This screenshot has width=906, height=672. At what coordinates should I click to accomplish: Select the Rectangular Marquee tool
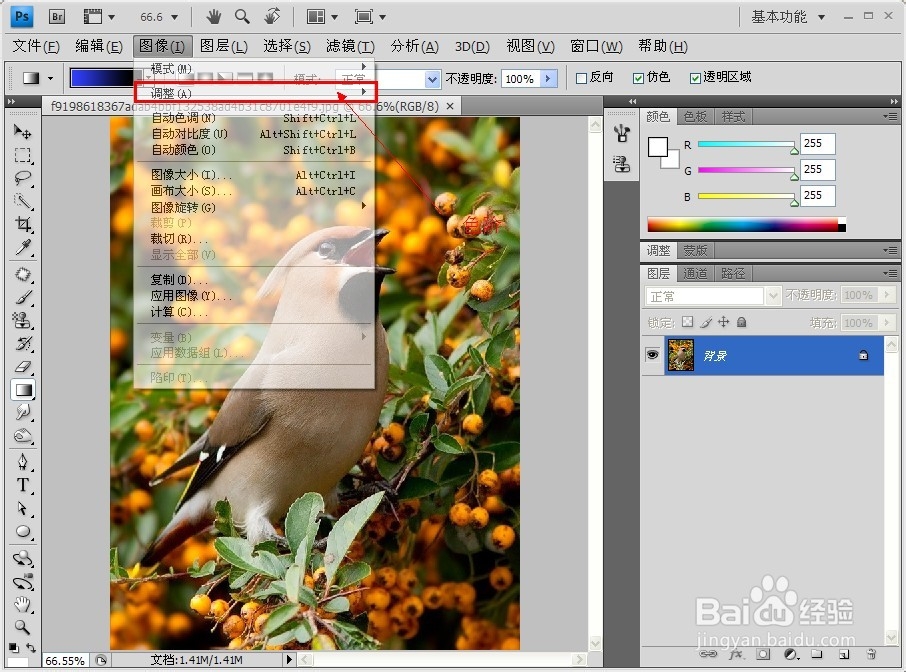click(23, 155)
